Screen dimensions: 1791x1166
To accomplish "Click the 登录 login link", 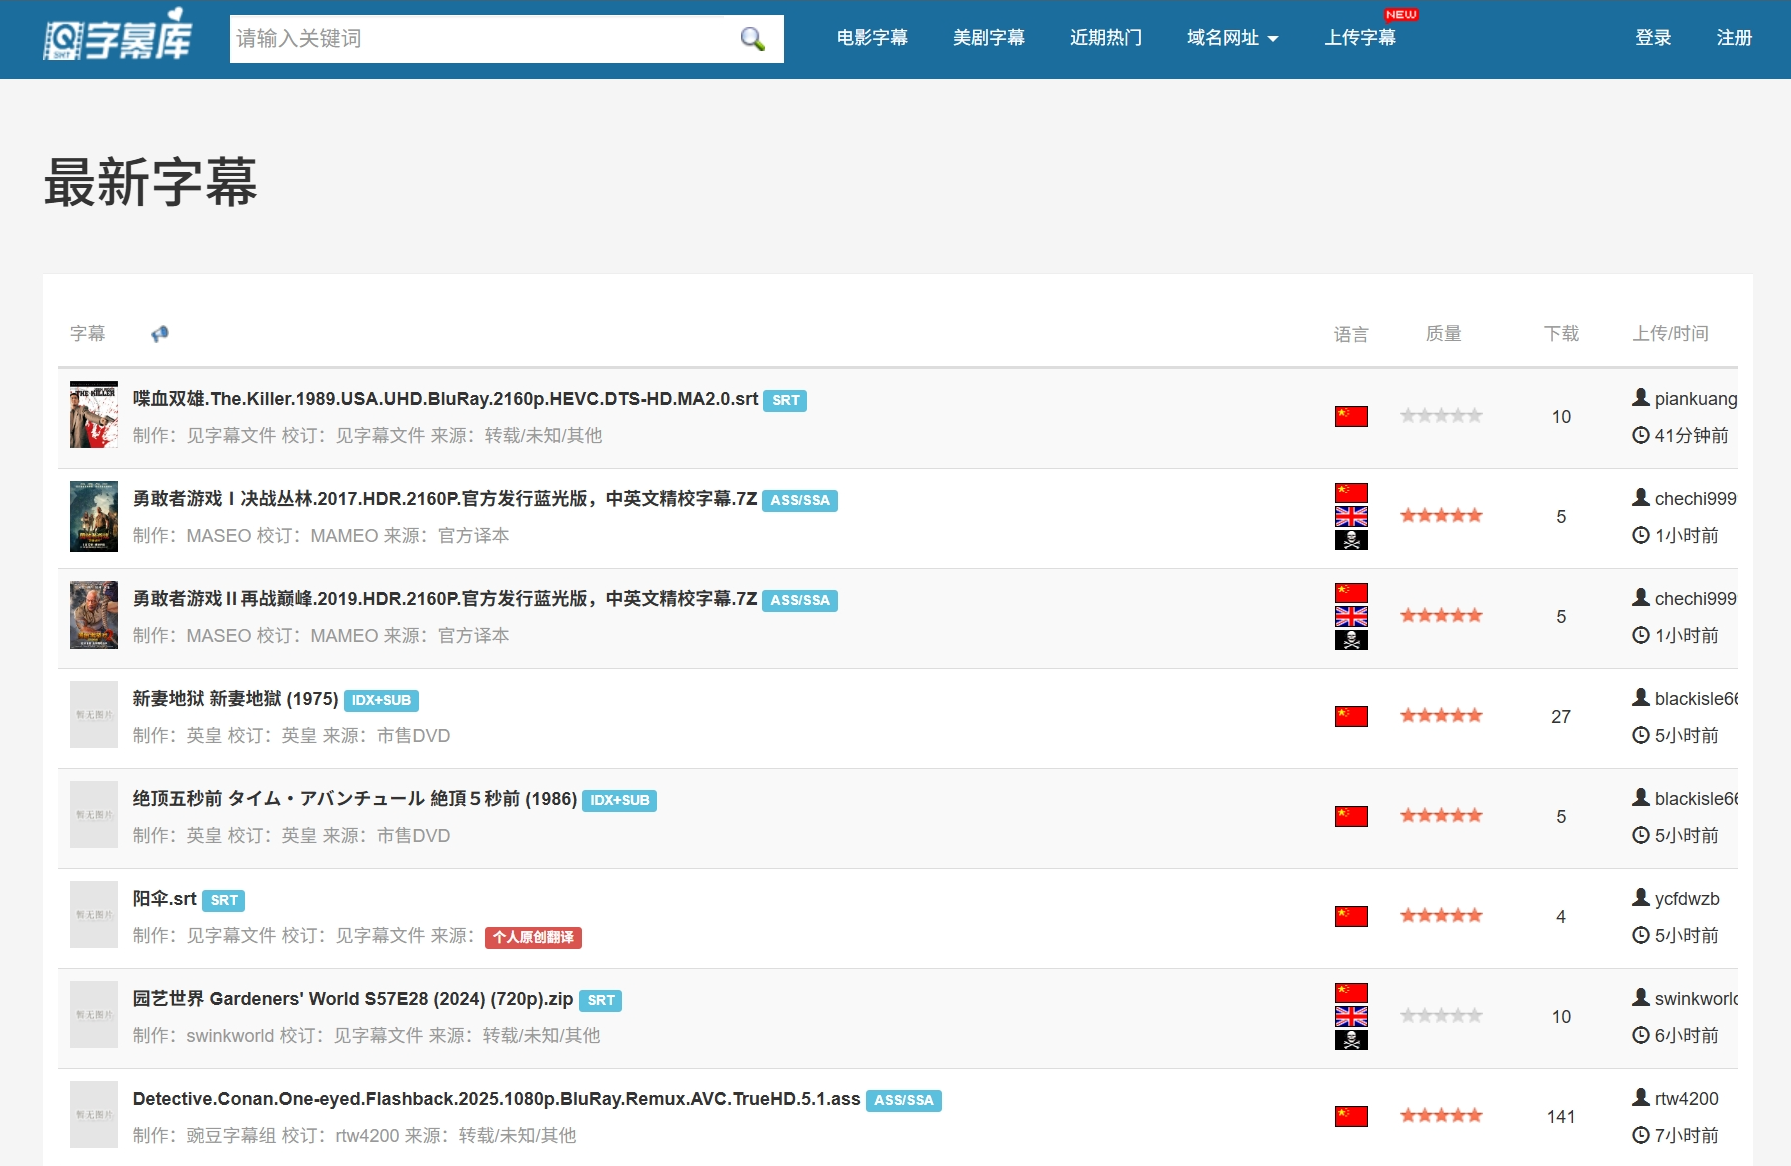I will pyautogui.click(x=1653, y=38).
